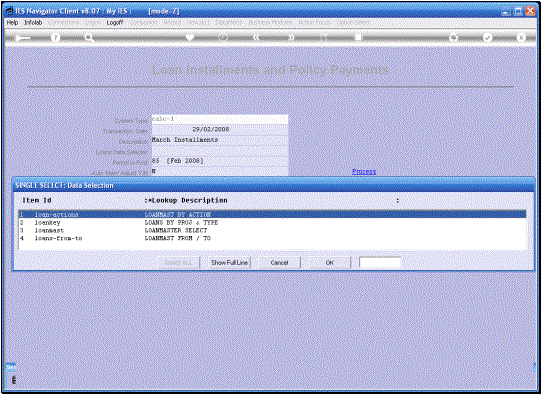Screen dimensions: 541x394
Task: Select the loanmast row
Action: tap(272, 230)
